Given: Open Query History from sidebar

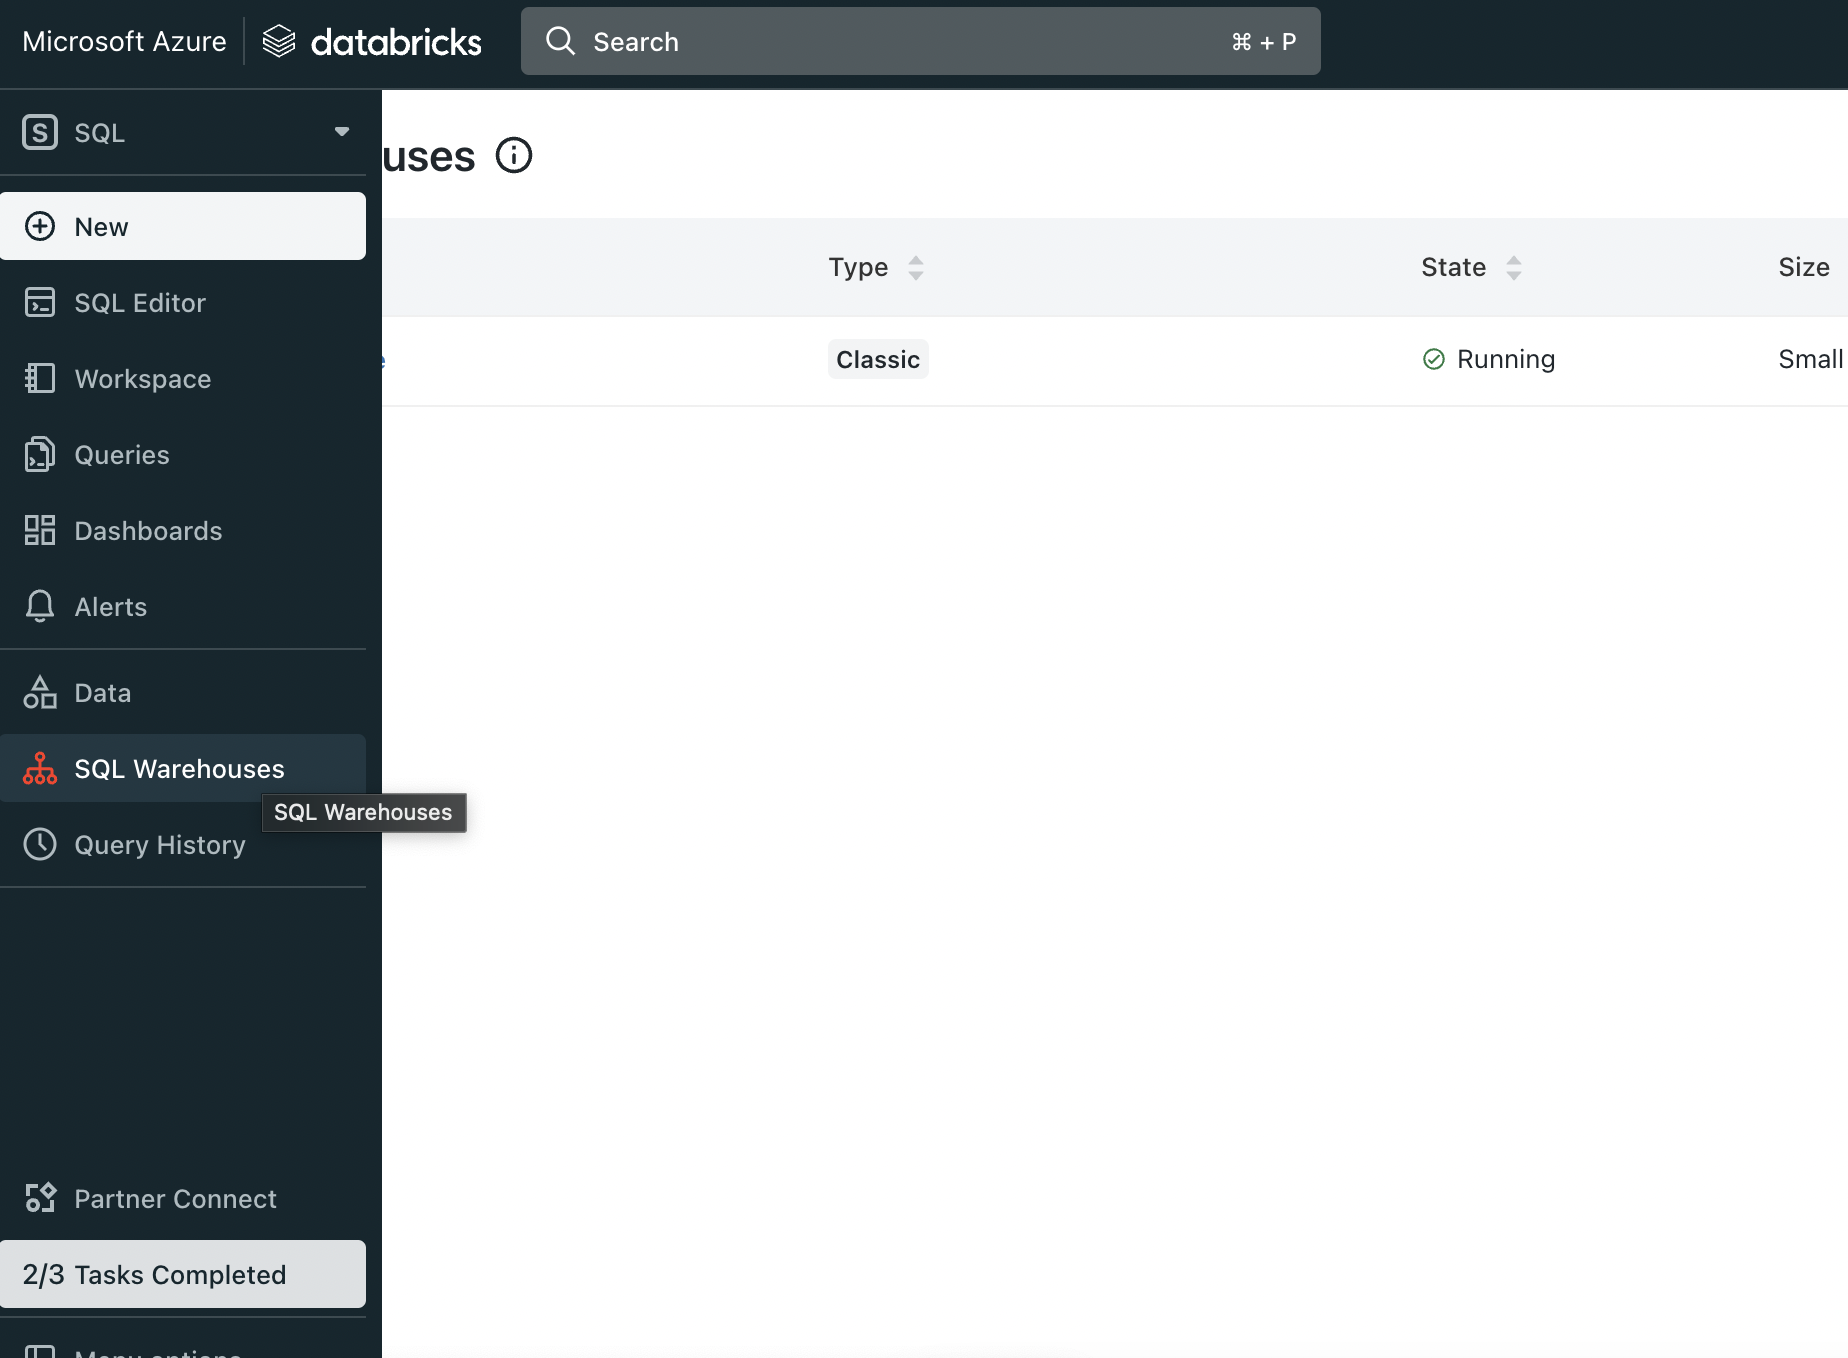Looking at the screenshot, I should pyautogui.click(x=160, y=844).
